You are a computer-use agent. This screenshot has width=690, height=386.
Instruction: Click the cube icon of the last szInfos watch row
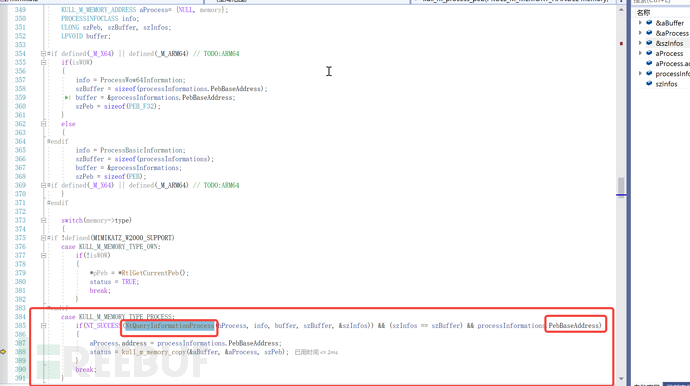pyautogui.click(x=649, y=84)
